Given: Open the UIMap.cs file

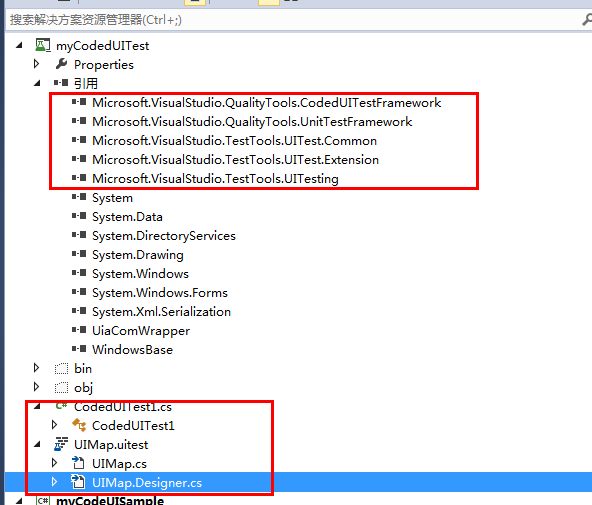Looking at the screenshot, I should click(x=119, y=464).
